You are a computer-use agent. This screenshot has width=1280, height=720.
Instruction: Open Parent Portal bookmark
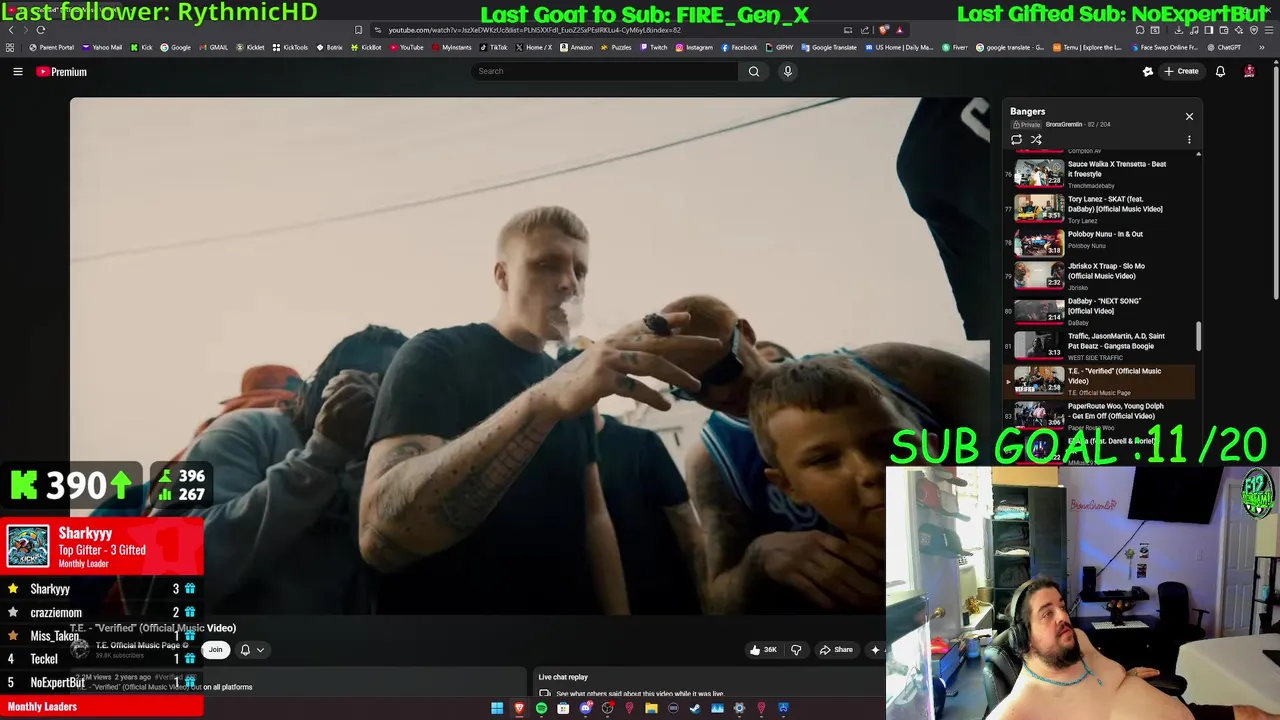[x=51, y=47]
